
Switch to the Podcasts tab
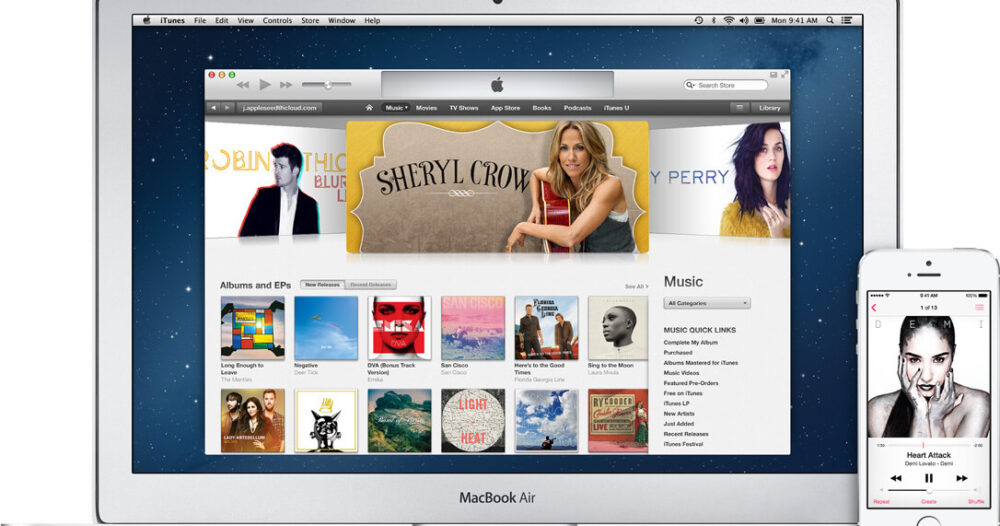(577, 108)
